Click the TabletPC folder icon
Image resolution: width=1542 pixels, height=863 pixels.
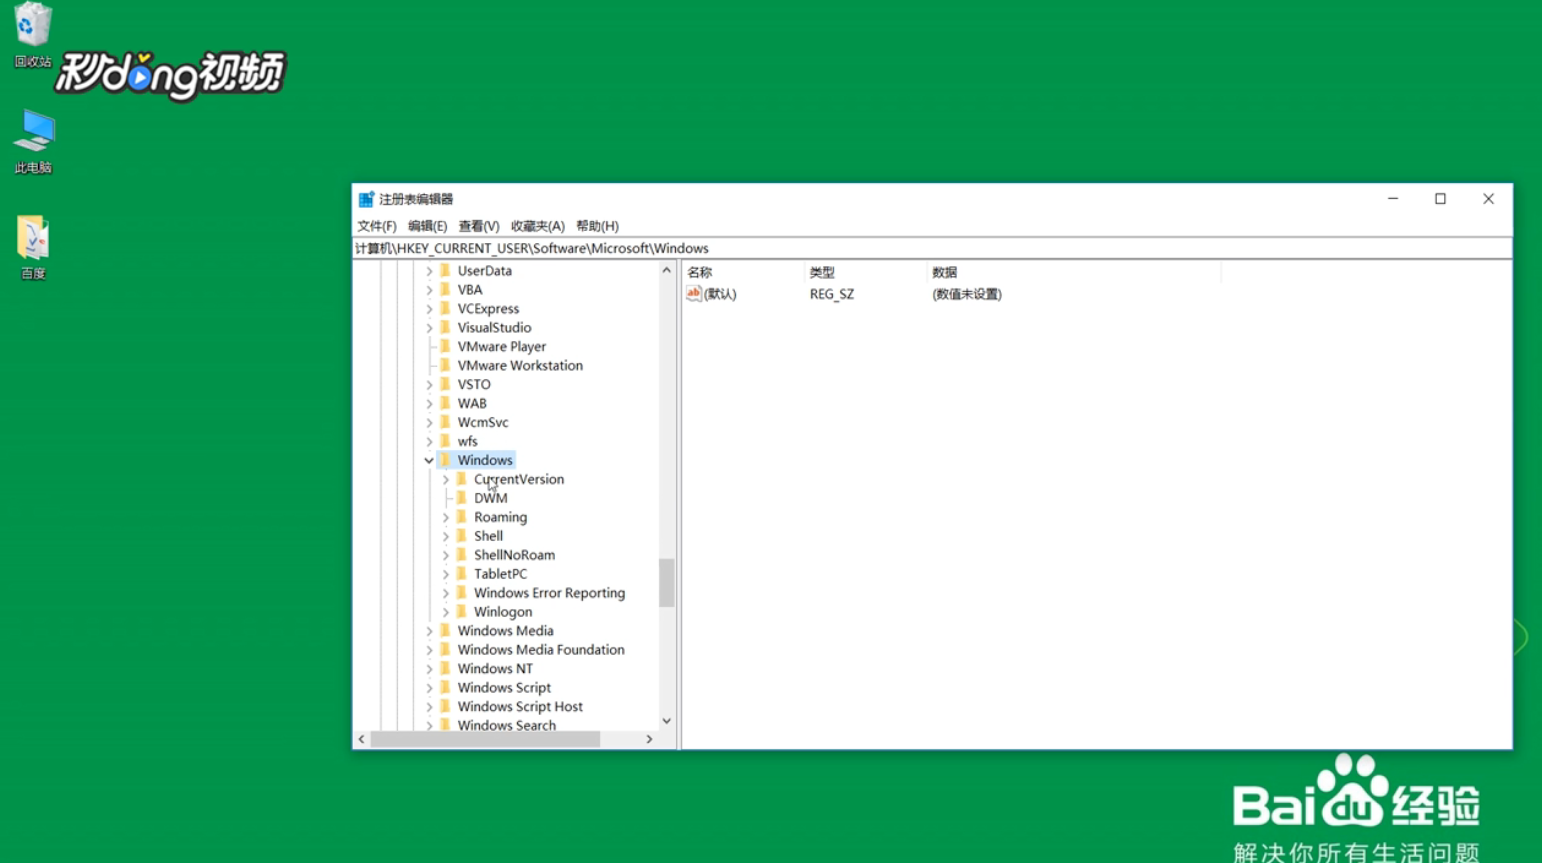click(x=462, y=574)
